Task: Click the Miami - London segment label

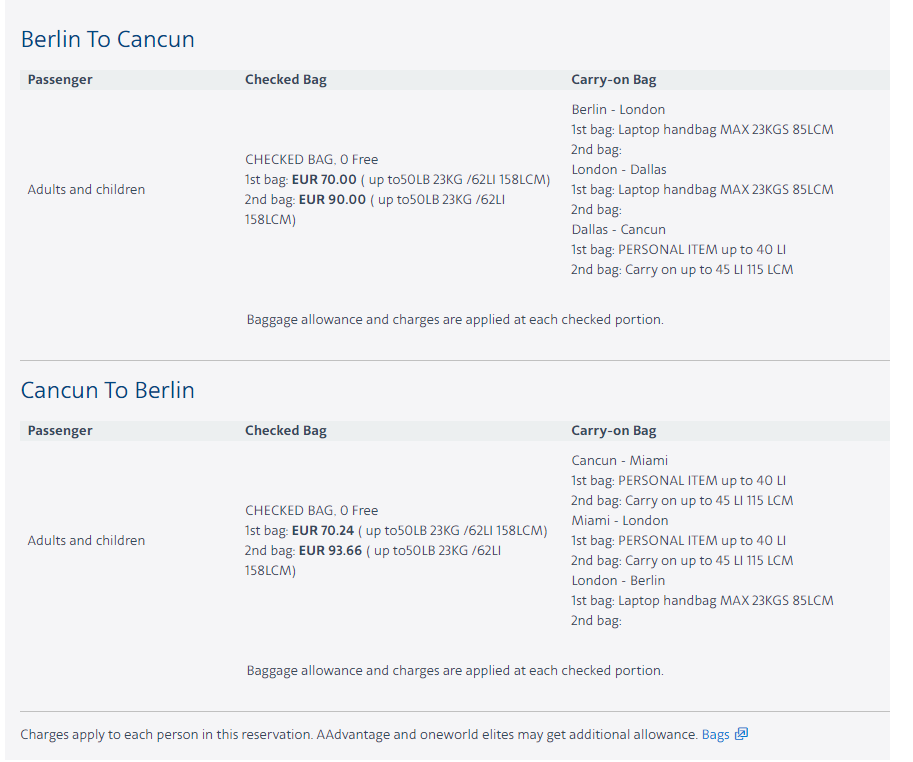Action: 620,520
